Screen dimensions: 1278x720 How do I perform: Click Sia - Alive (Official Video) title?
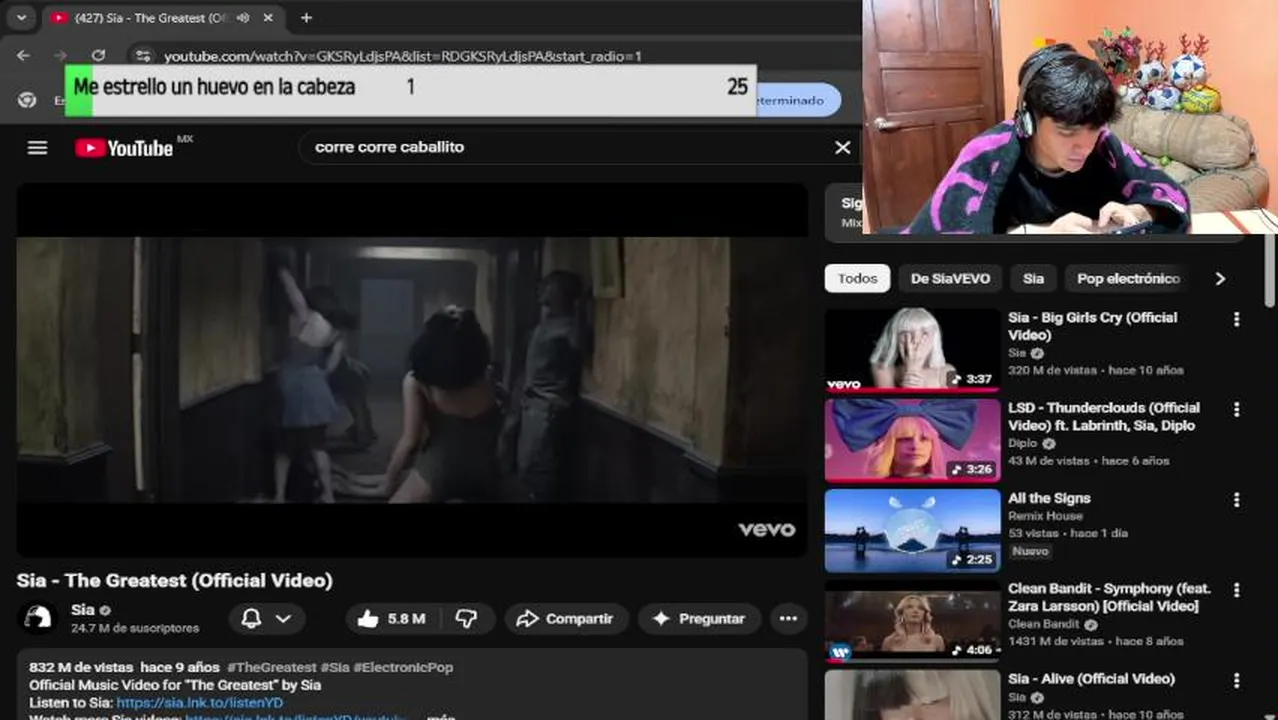coord(1091,679)
